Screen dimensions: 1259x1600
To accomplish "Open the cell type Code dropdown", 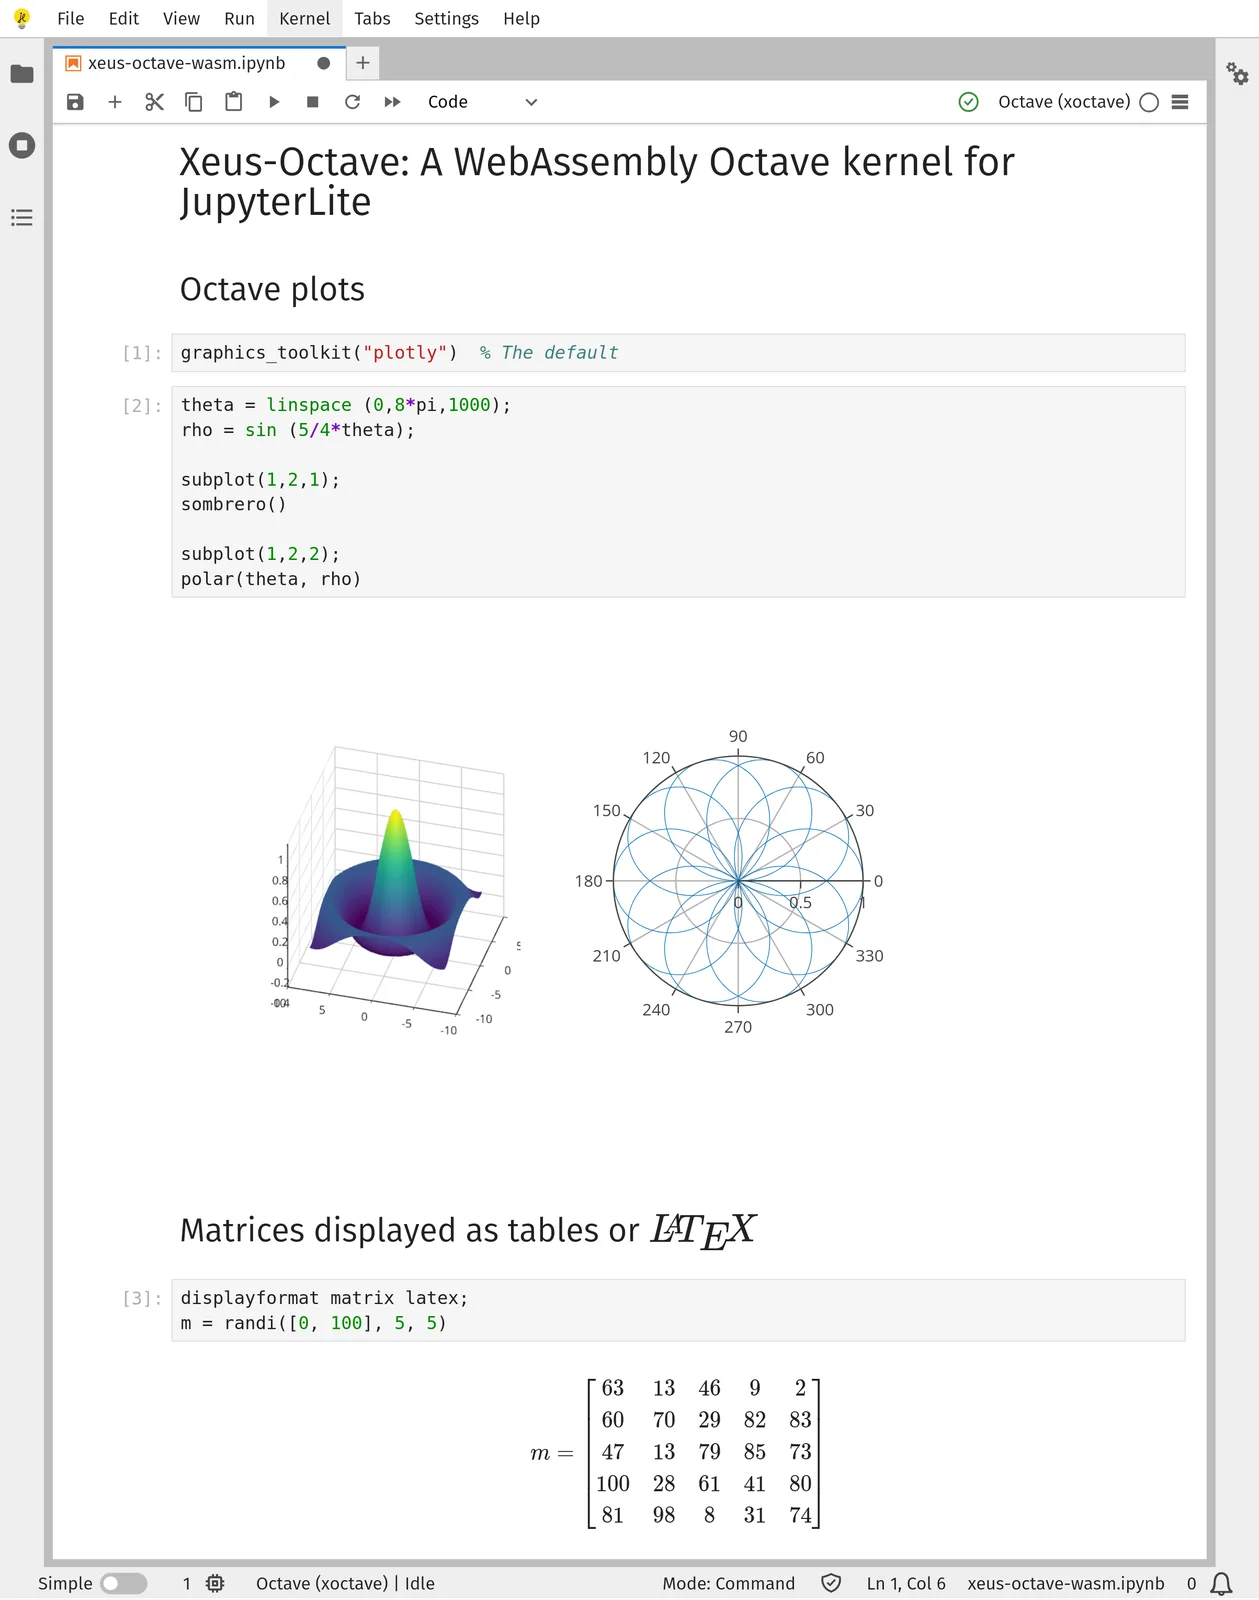I will click(482, 102).
